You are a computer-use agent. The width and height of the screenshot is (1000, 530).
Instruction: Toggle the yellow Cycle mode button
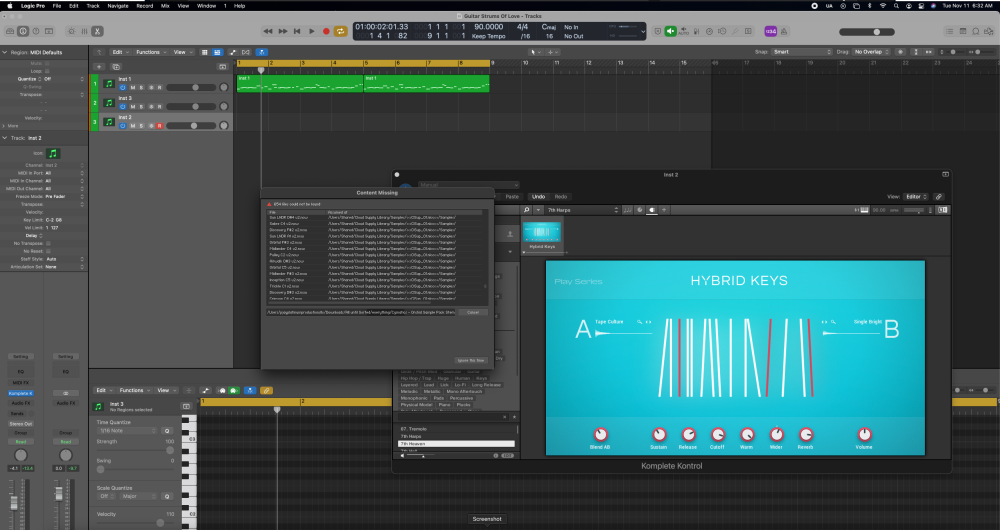(x=341, y=31)
